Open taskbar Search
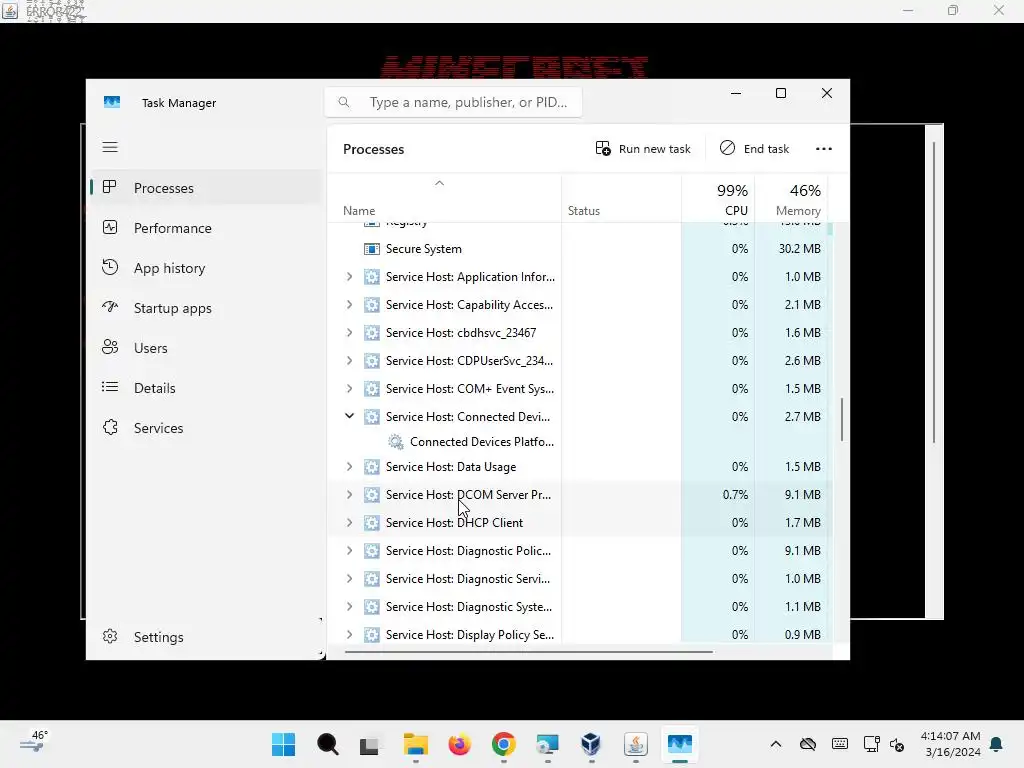The image size is (1024, 768). pos(327,744)
